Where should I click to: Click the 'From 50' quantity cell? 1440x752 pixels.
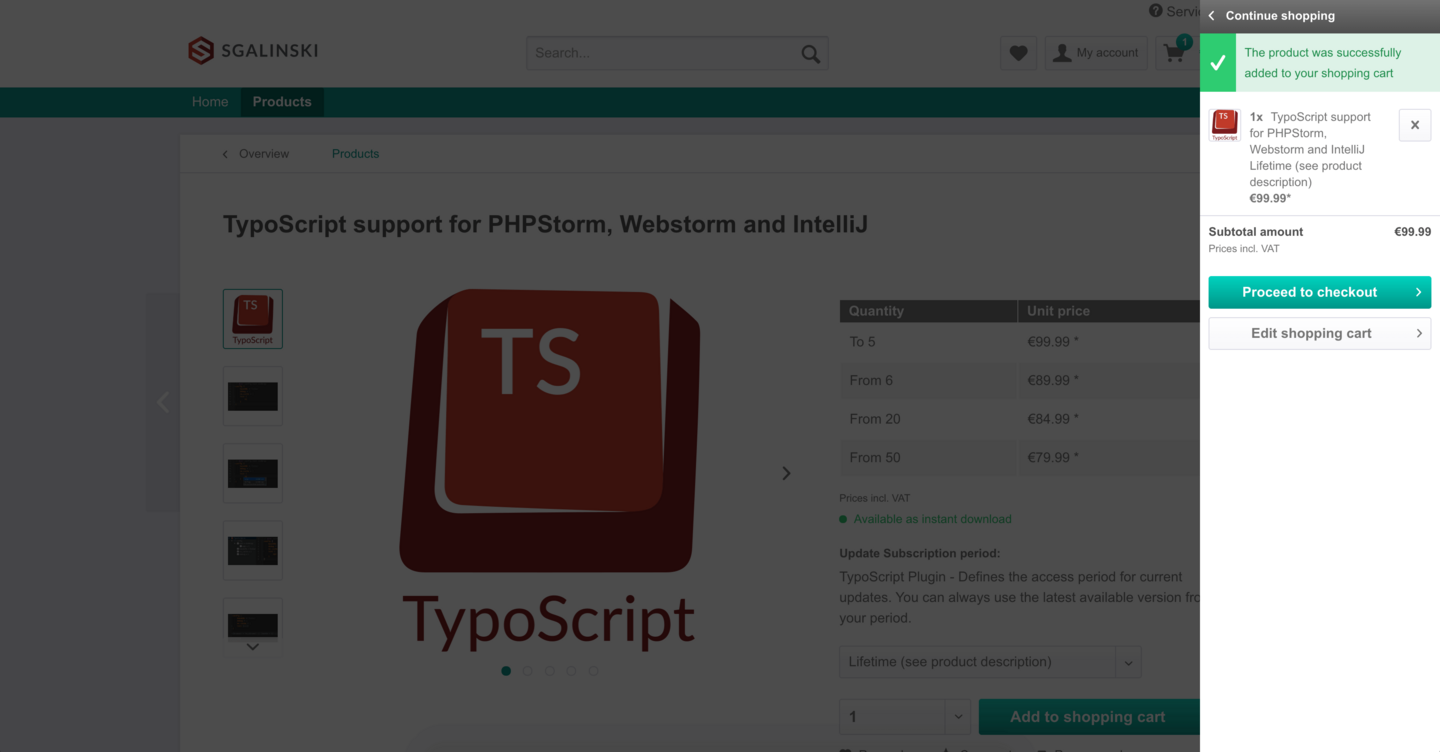[928, 457]
